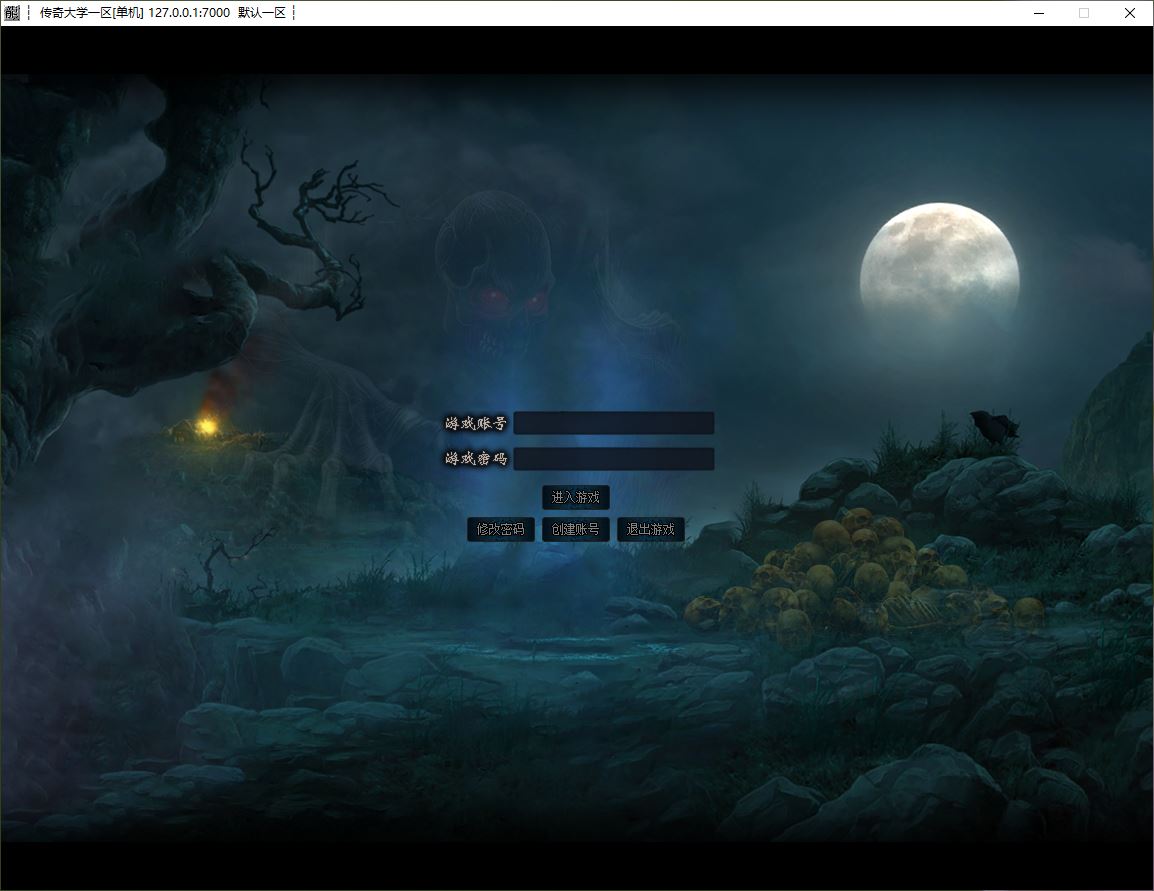Open 修改密码 change password

[500, 529]
